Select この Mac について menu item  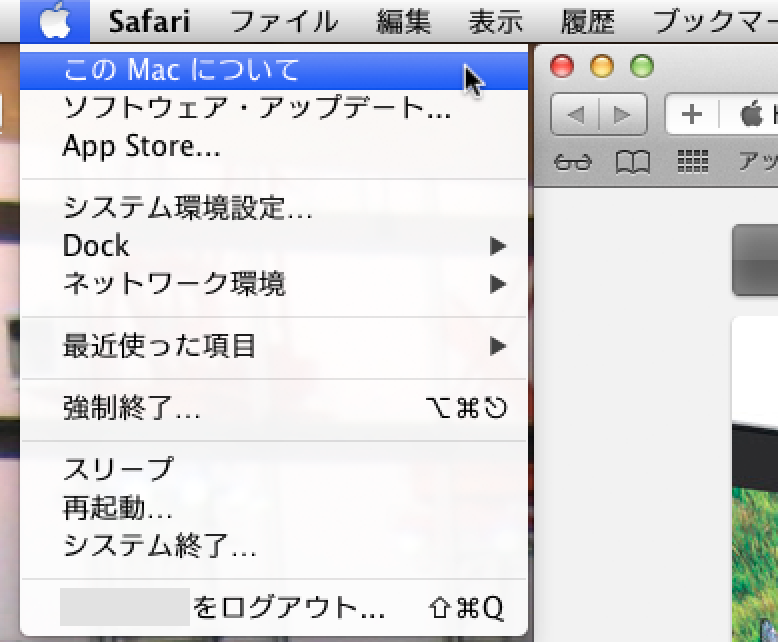pos(273,70)
